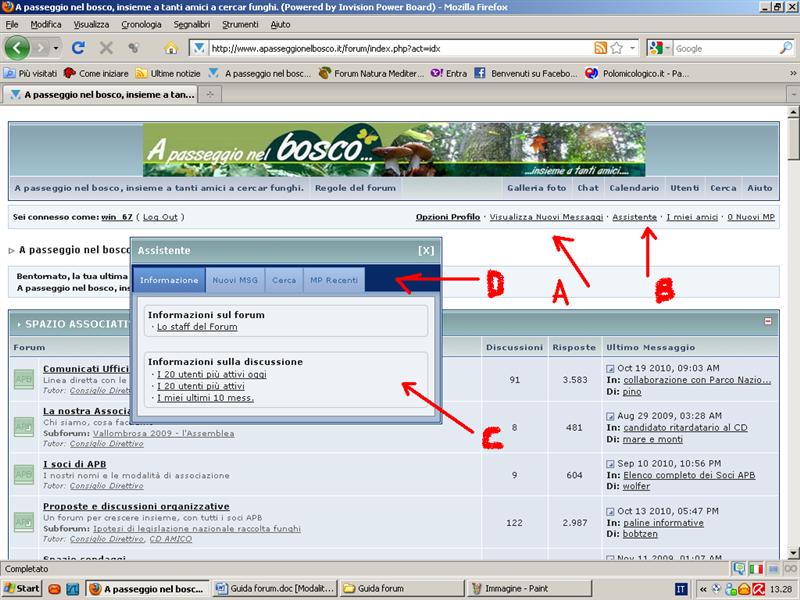Click the Start button on the taskbar
Screen dimensions: 800x600
coord(22,588)
